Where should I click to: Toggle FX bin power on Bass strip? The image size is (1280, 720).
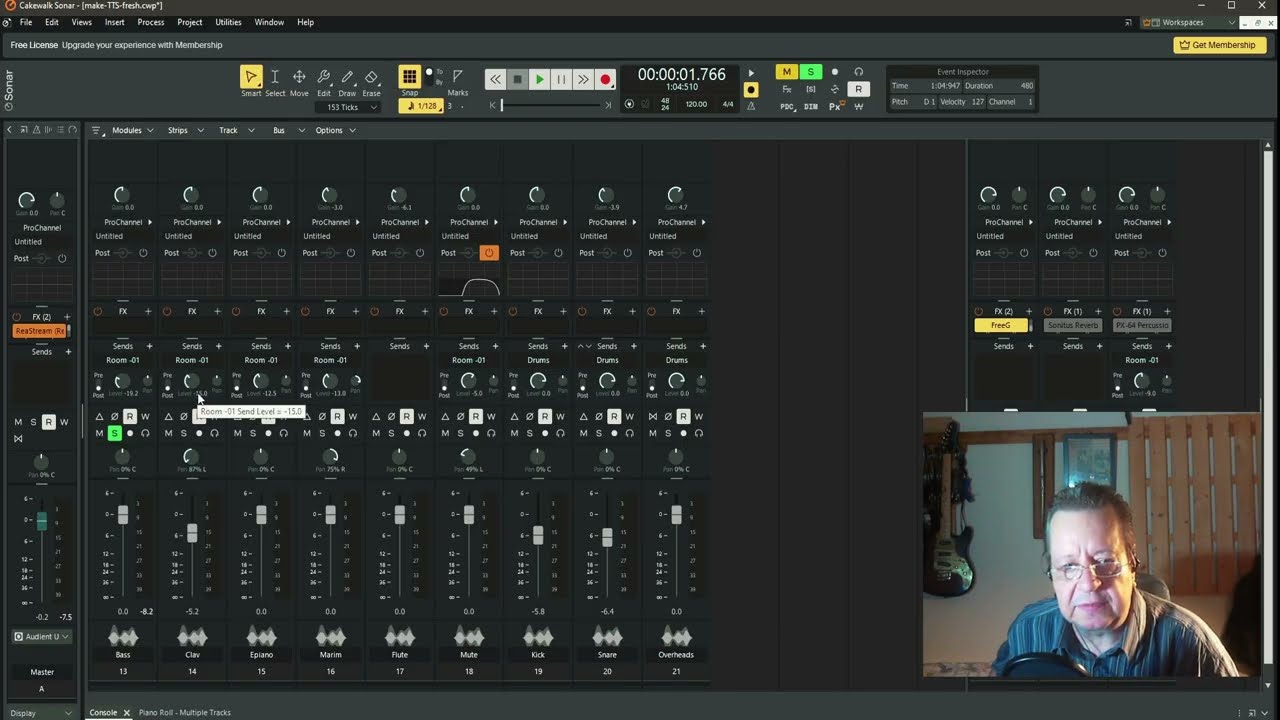(98, 312)
